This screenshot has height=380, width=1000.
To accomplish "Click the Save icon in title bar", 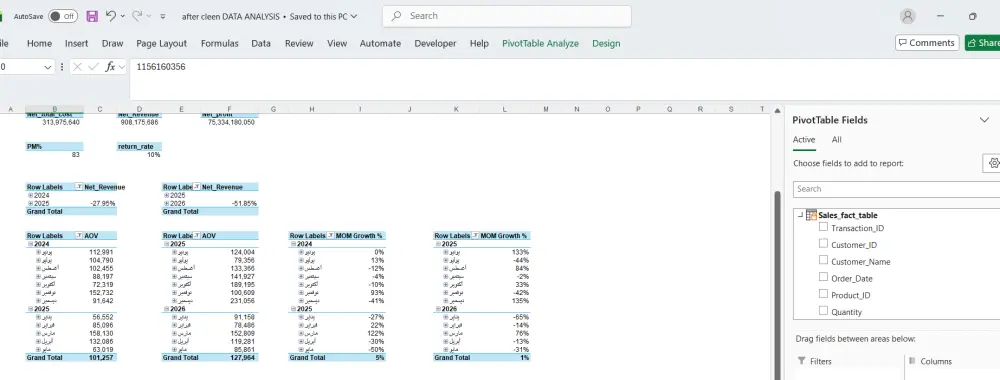I will pyautogui.click(x=92, y=16).
